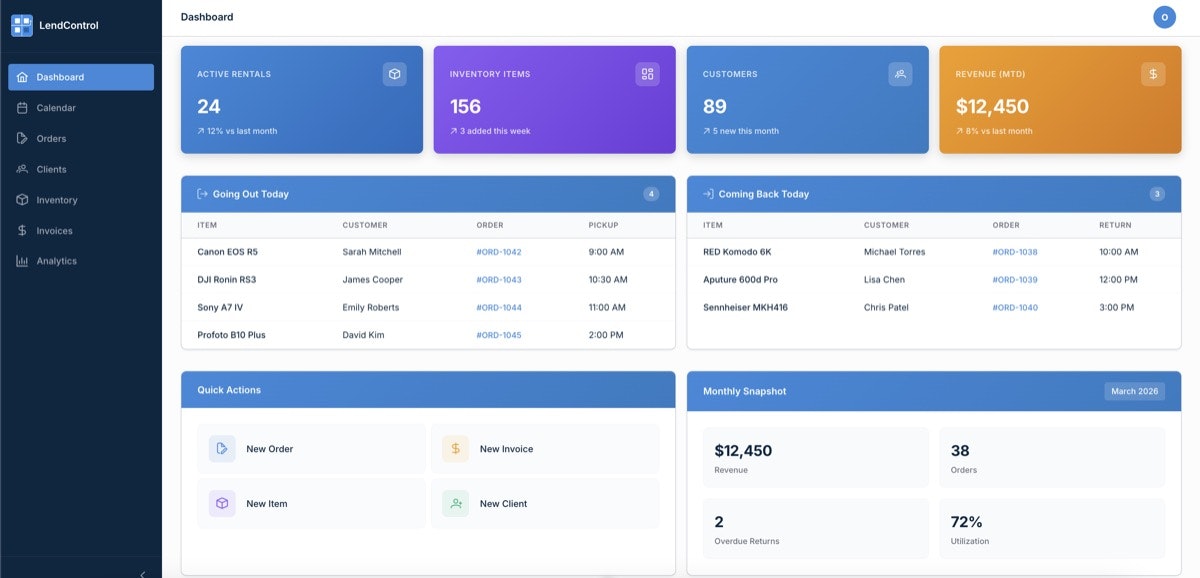Open the user avatar menu
The image size is (1200, 578).
tap(1164, 16)
